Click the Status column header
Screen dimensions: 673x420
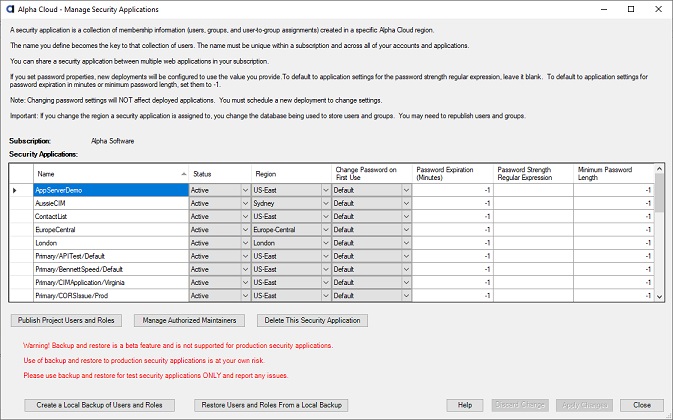pos(220,174)
